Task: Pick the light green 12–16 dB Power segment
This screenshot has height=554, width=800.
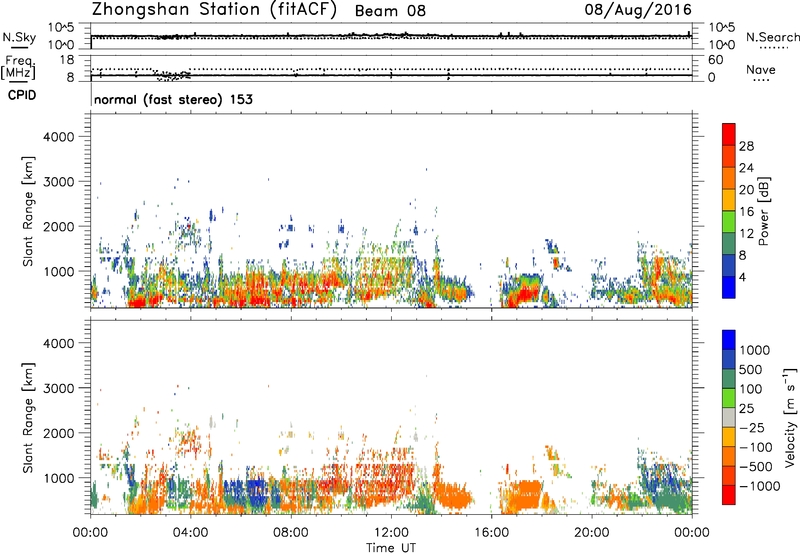Action: [x=729, y=222]
